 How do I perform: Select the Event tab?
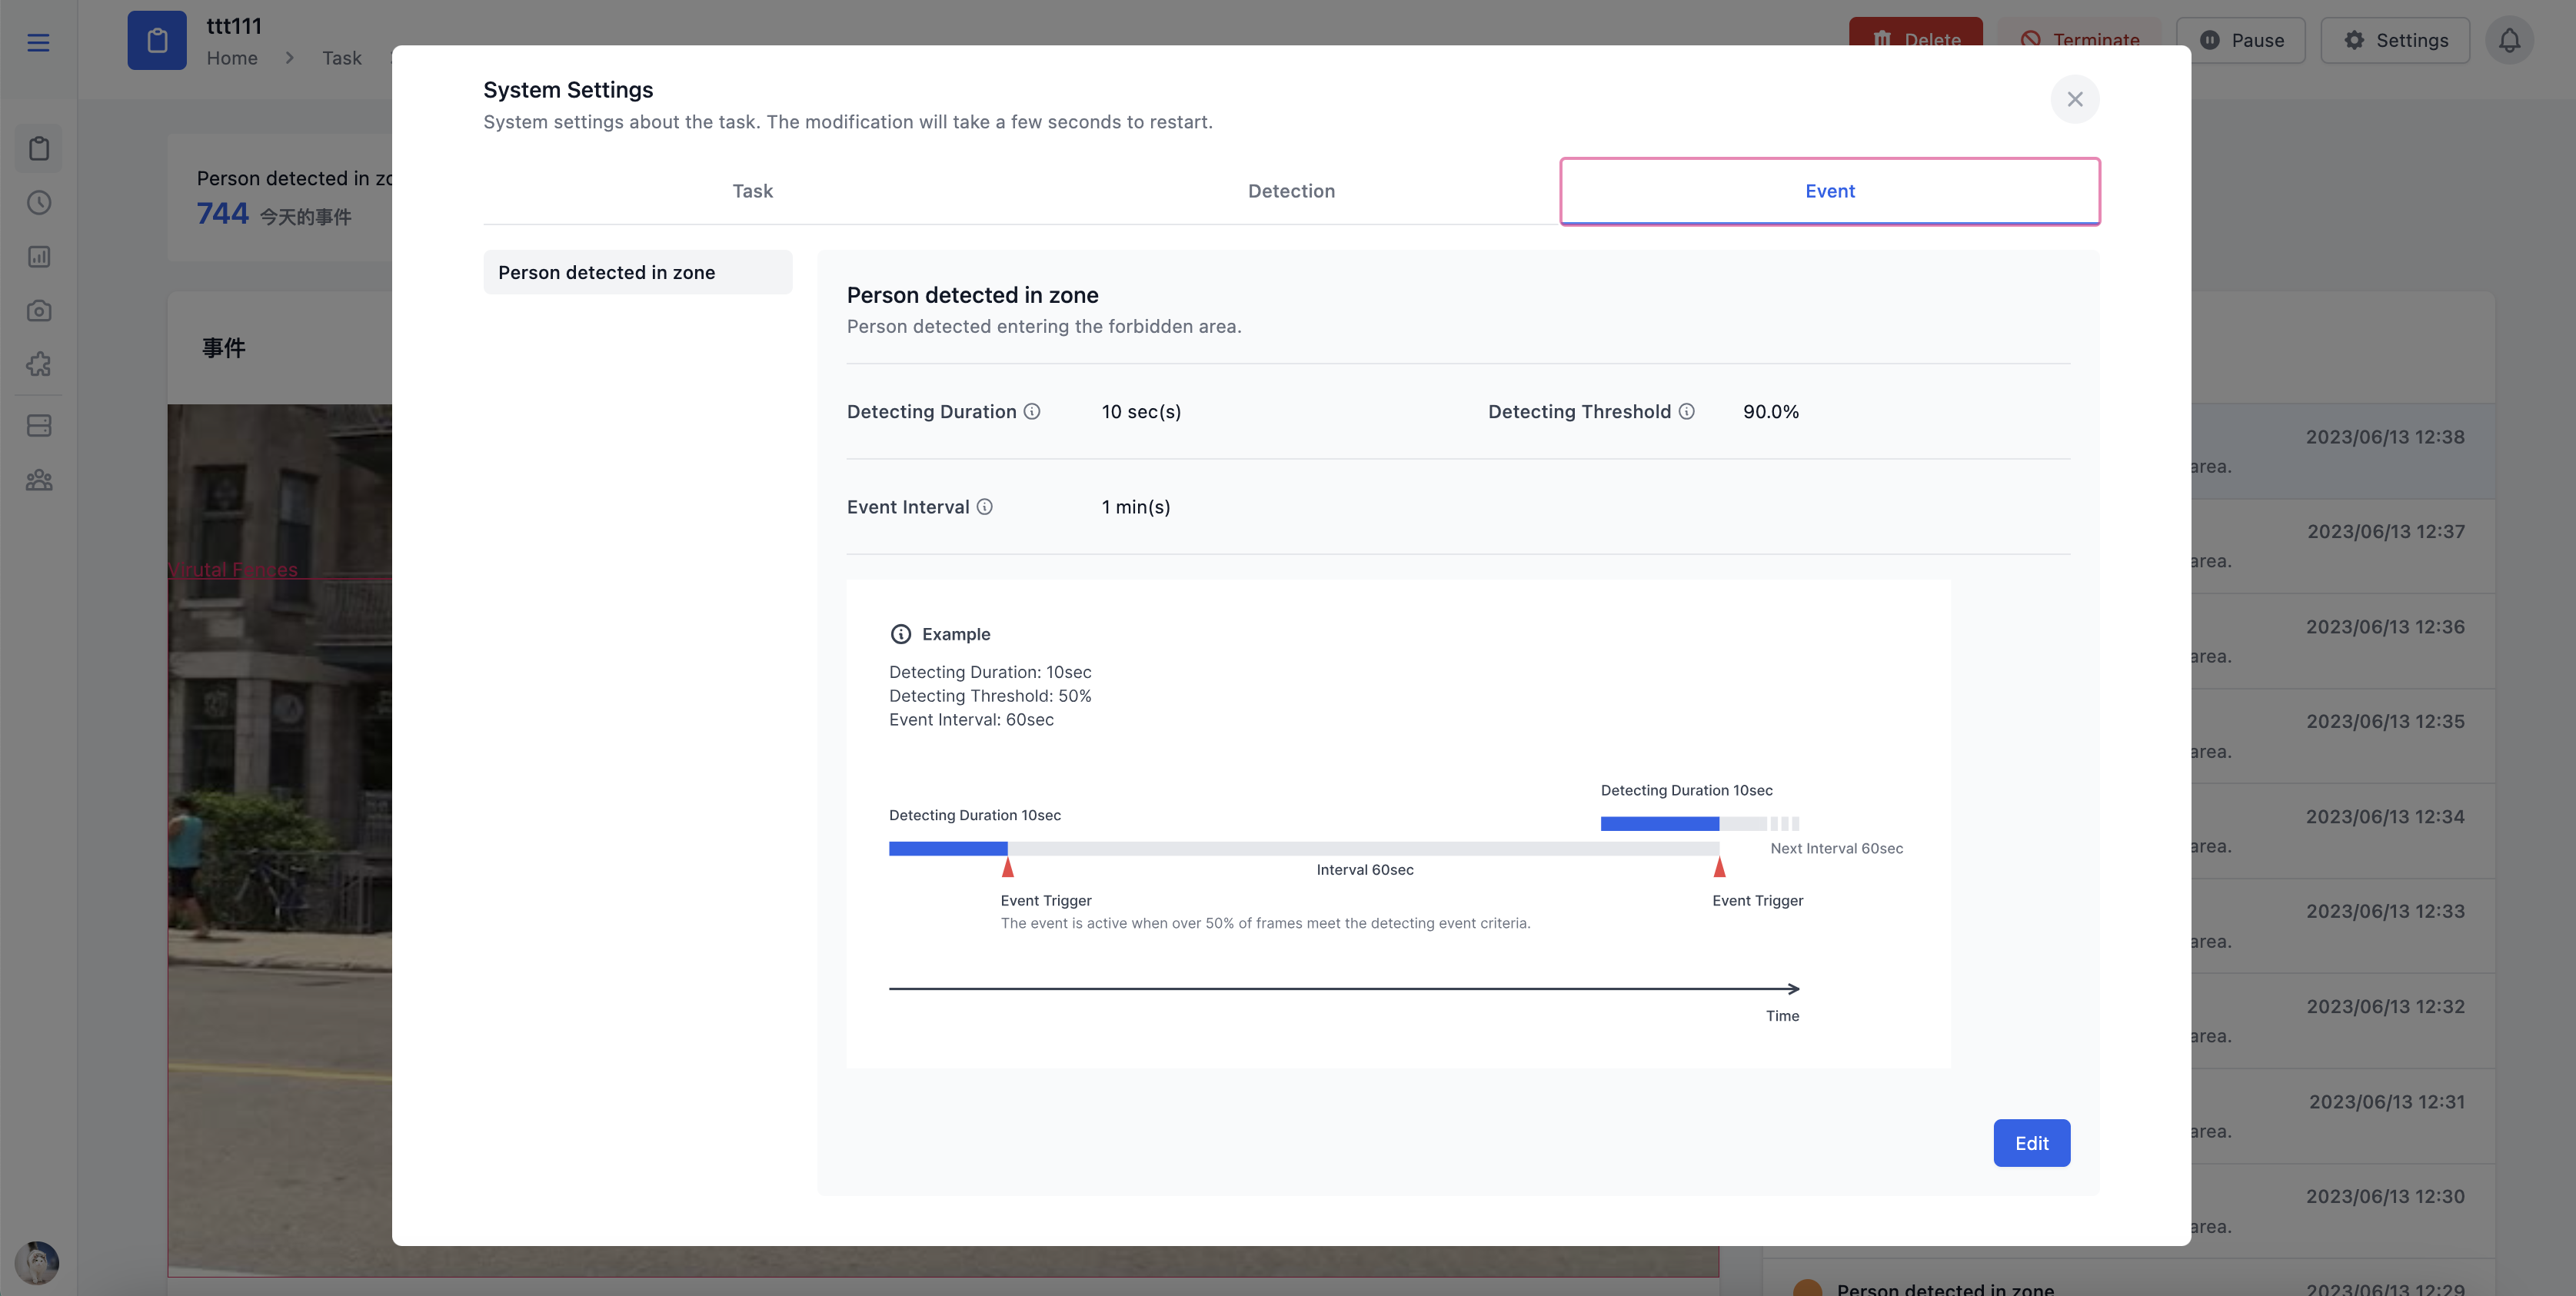pyautogui.click(x=1829, y=191)
